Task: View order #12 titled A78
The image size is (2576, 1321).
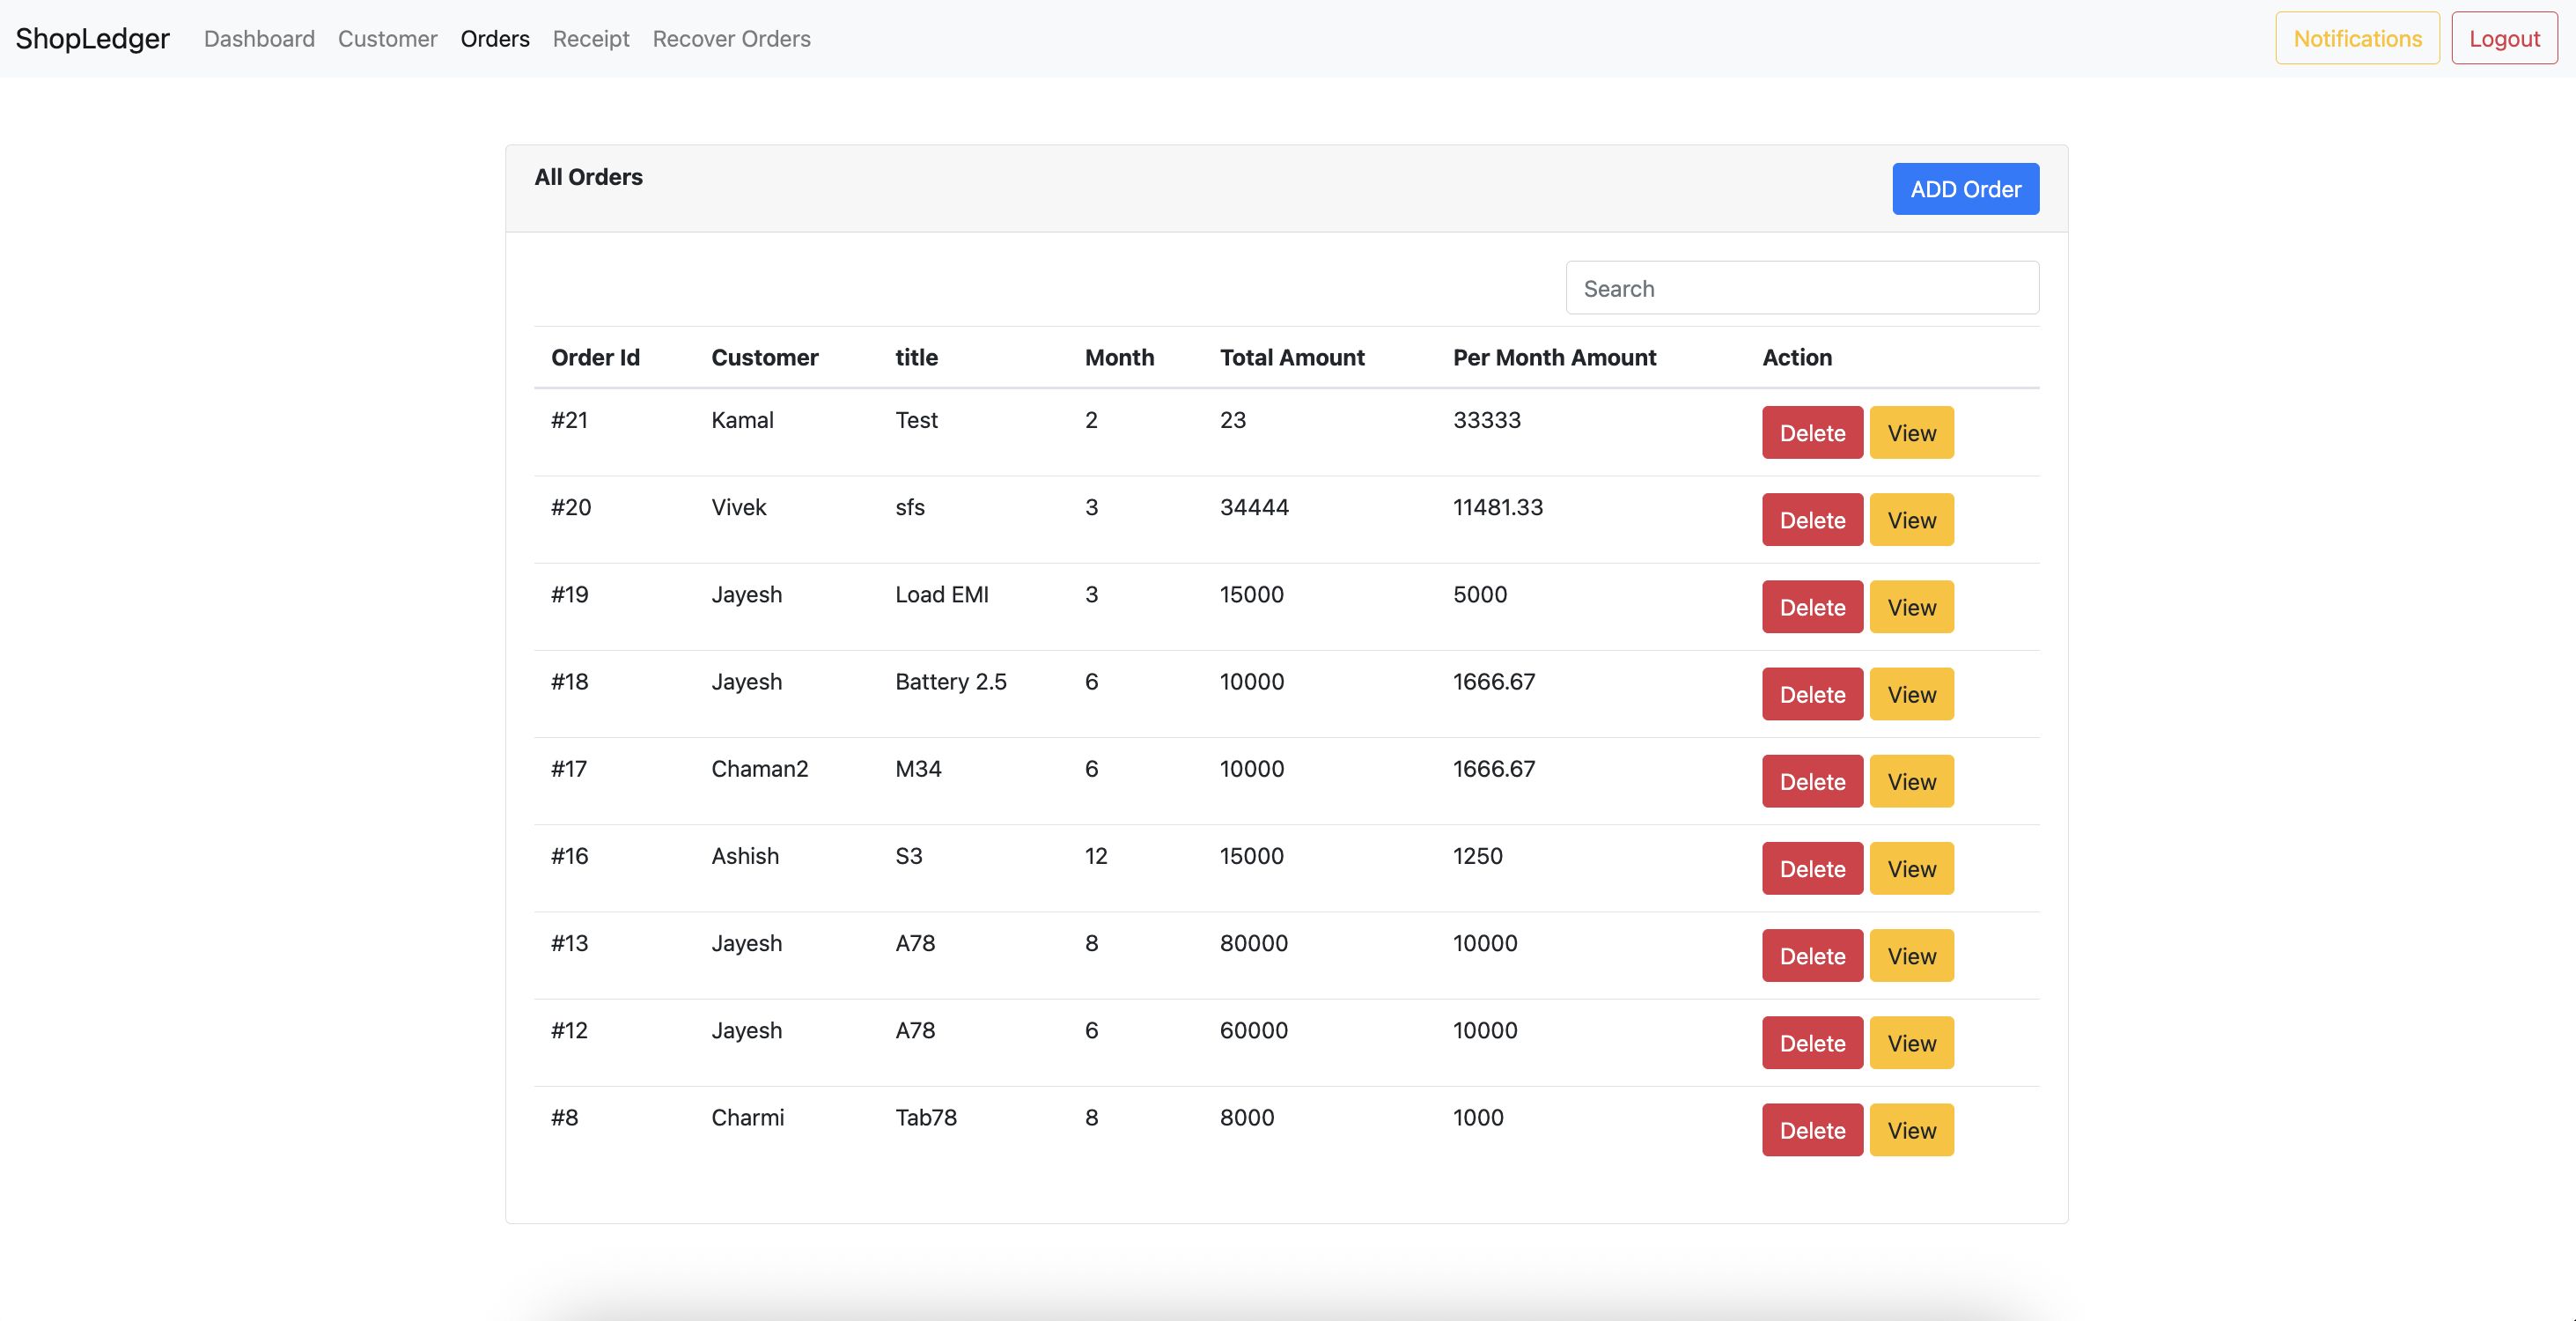Action: [x=1911, y=1042]
